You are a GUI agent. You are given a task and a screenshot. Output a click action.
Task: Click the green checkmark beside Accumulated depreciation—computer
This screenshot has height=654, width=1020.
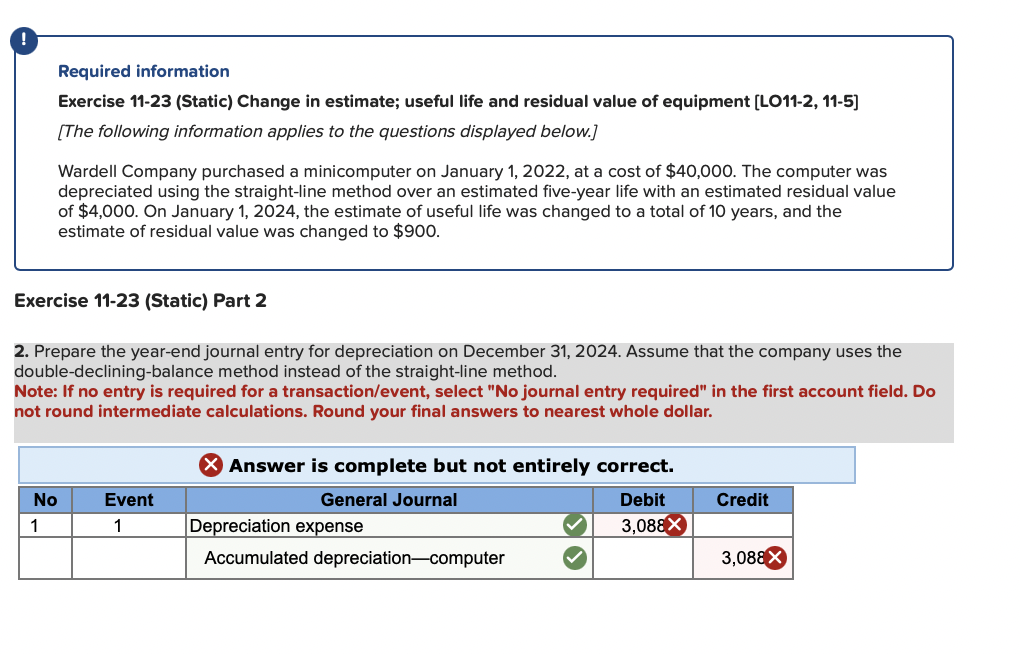tap(574, 558)
